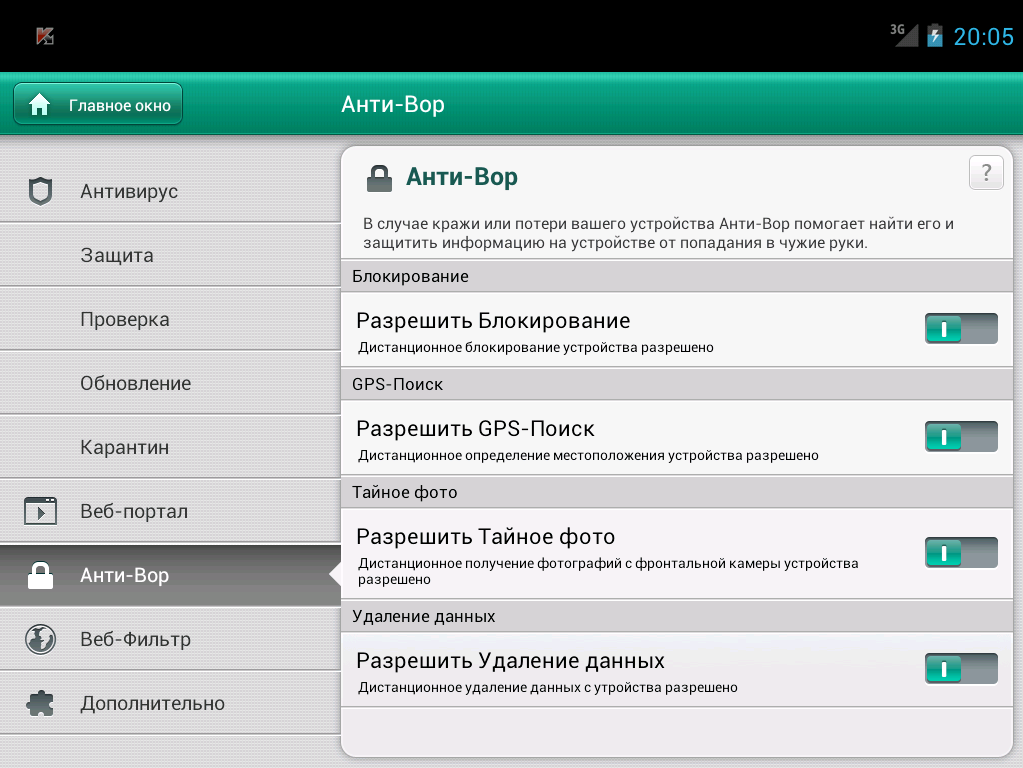Open Карантин in the sidebar

170,447
